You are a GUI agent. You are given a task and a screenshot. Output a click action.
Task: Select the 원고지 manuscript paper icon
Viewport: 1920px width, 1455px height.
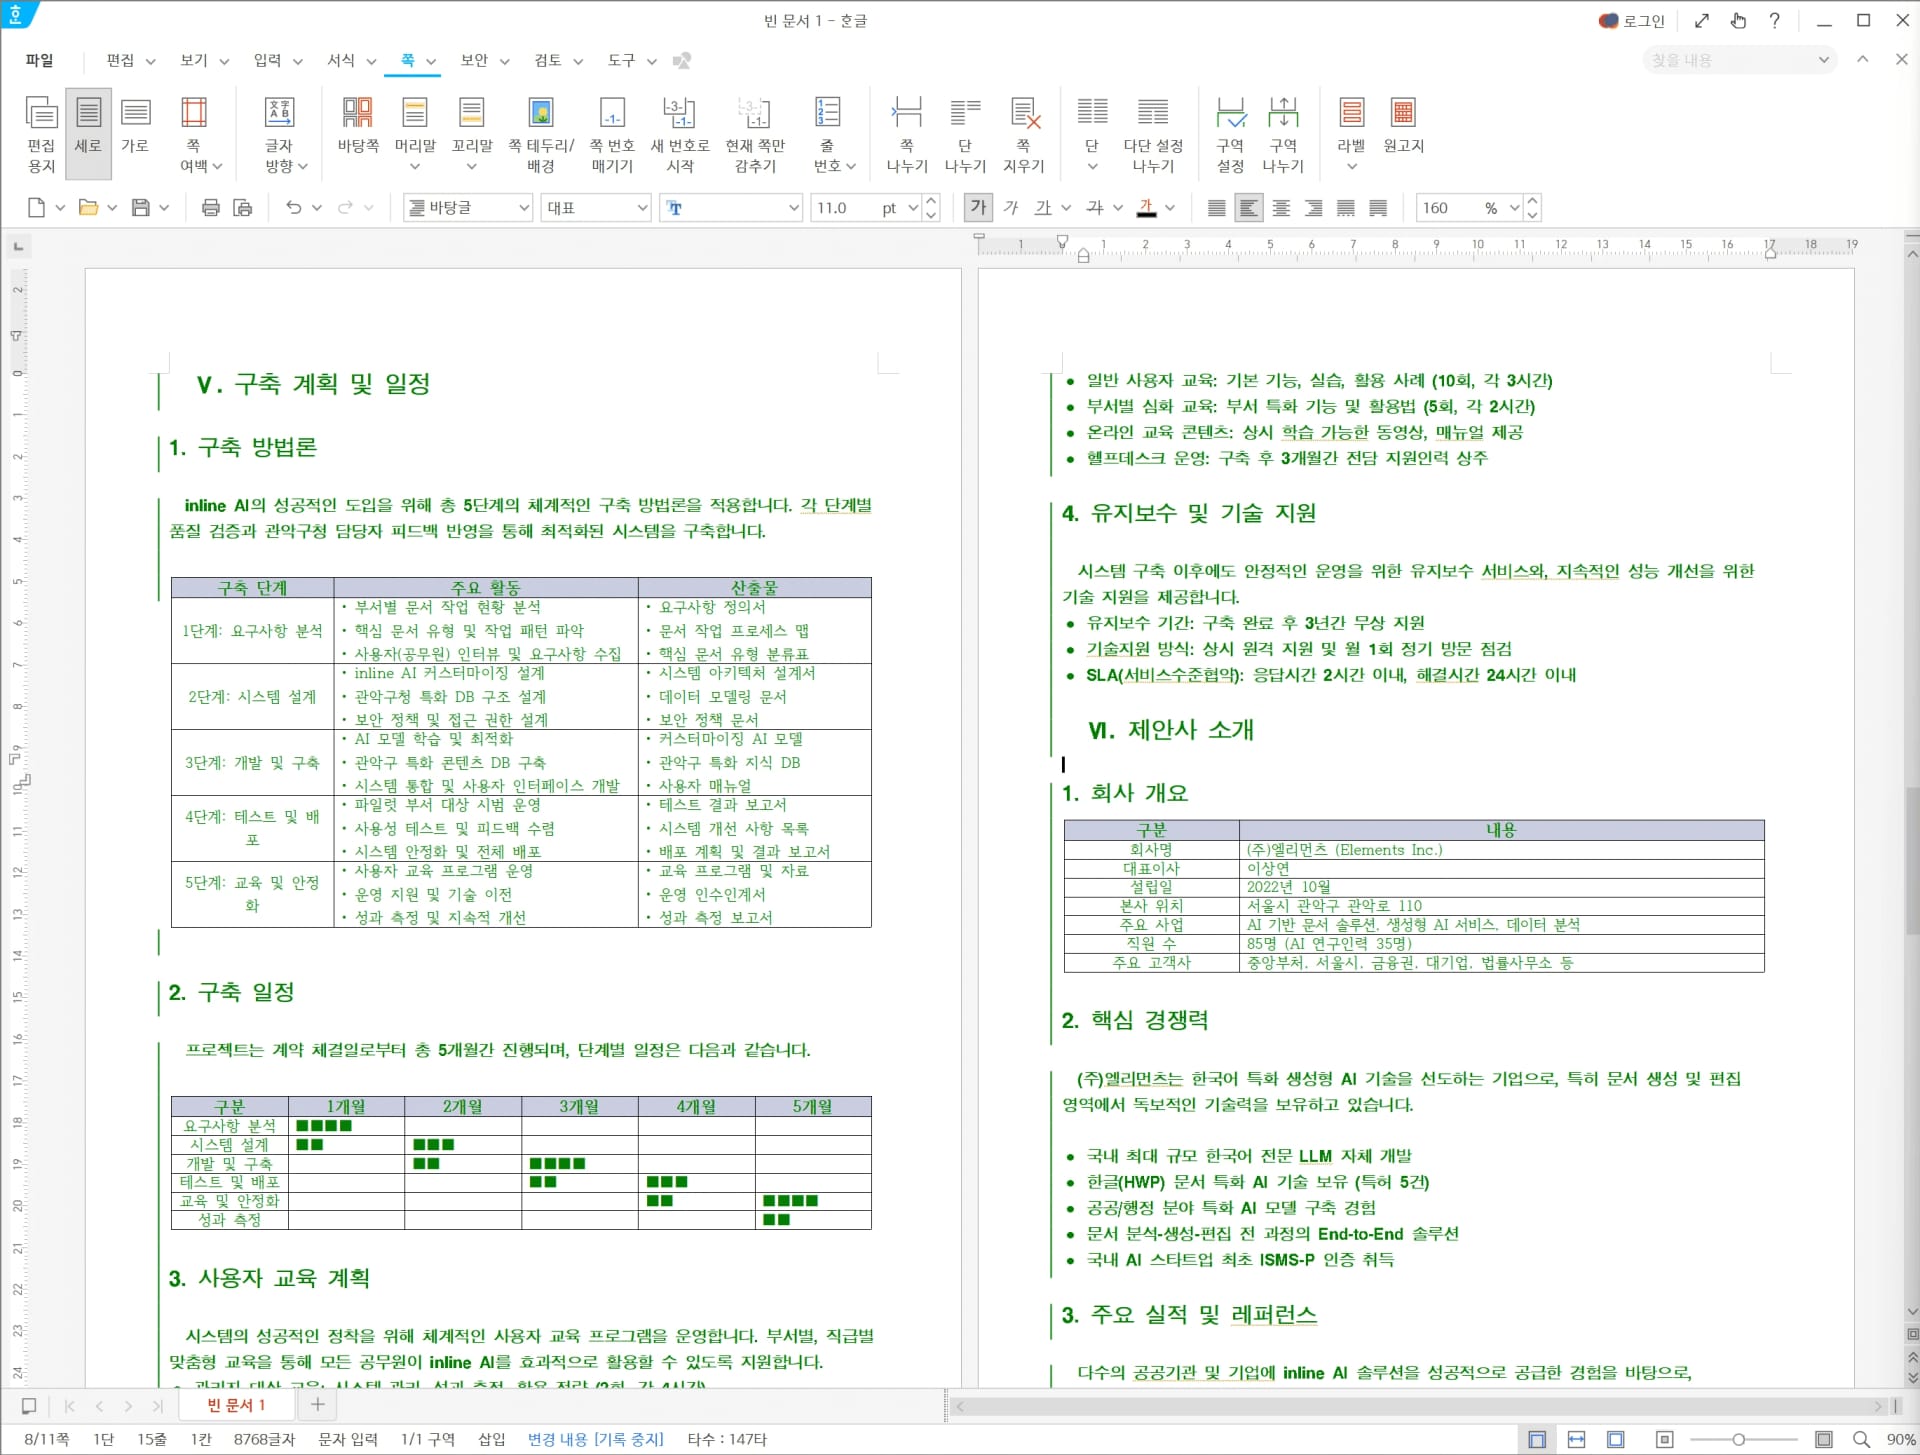click(1404, 130)
